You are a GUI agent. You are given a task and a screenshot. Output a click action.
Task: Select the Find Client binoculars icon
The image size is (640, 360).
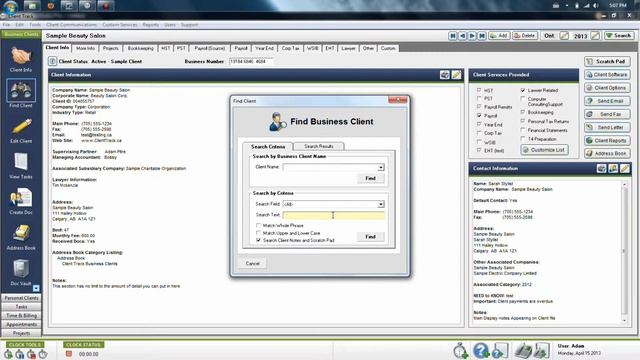click(21, 91)
